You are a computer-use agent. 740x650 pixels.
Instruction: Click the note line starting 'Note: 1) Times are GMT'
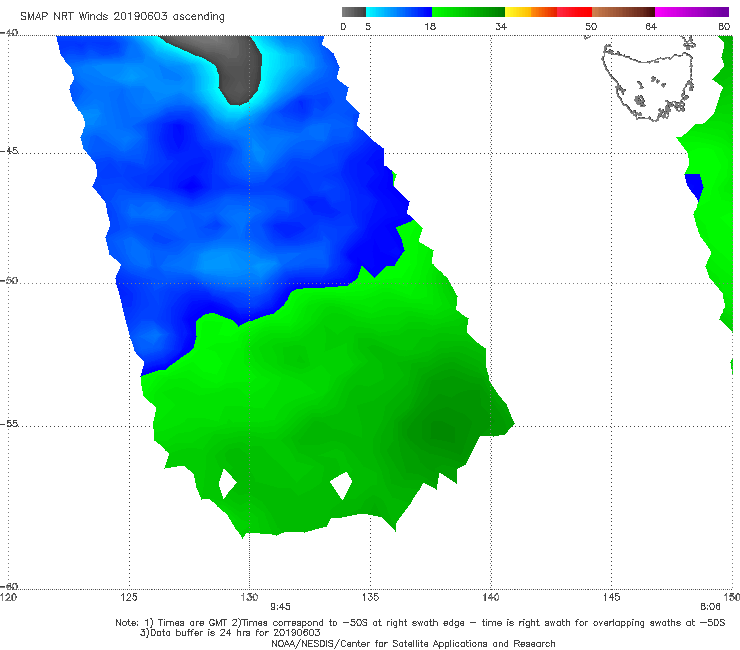pyautogui.click(x=420, y=623)
